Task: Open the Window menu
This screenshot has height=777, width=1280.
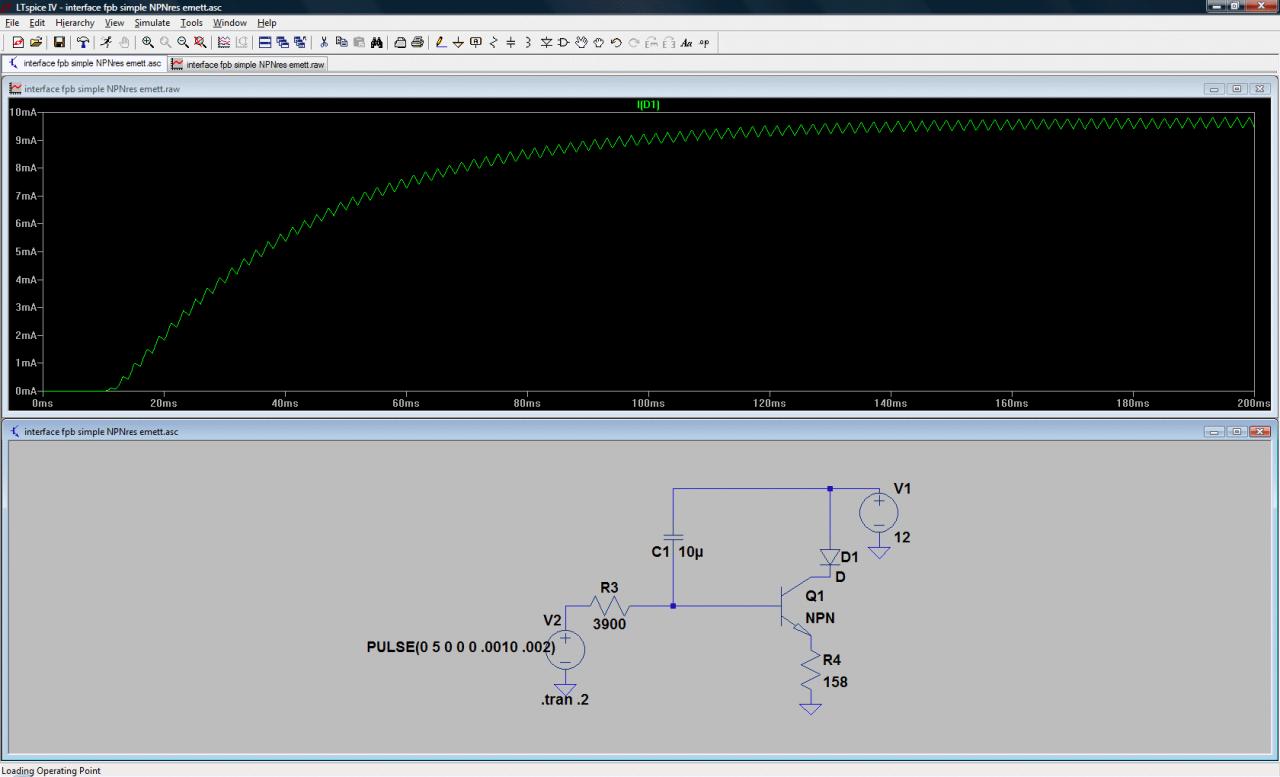Action: (x=230, y=22)
